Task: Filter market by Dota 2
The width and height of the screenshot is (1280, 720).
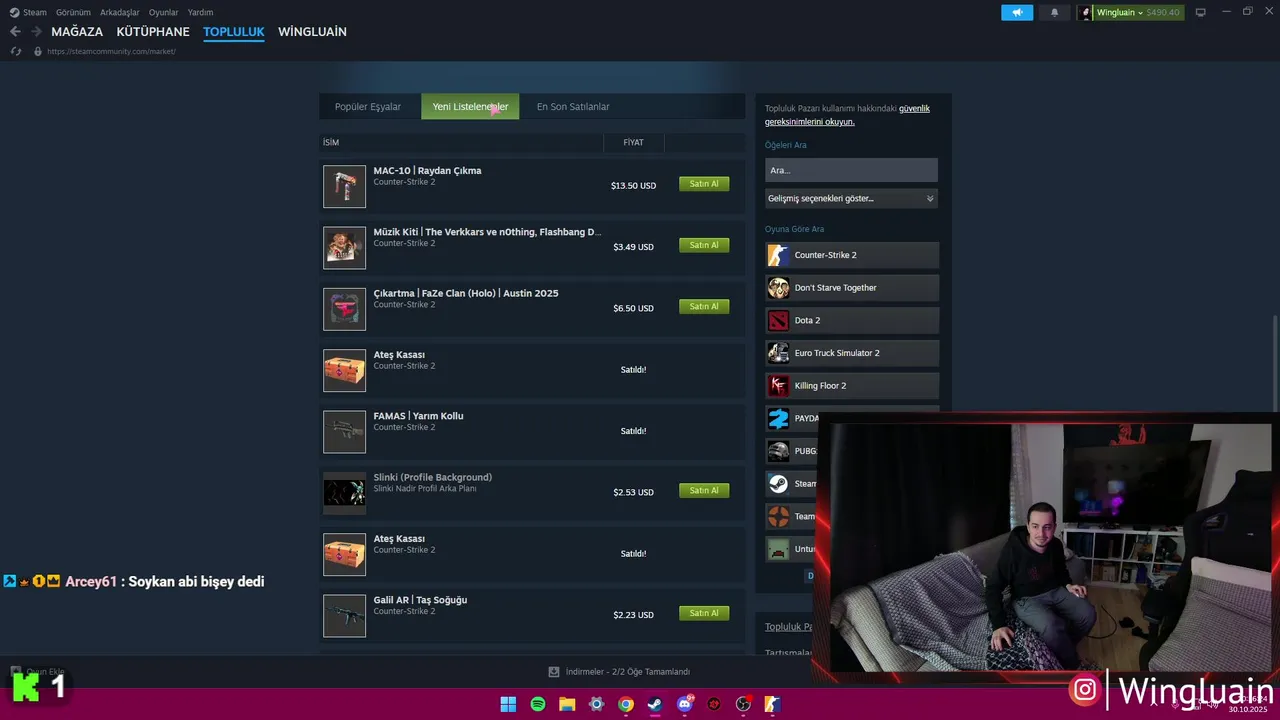Action: pos(852,320)
